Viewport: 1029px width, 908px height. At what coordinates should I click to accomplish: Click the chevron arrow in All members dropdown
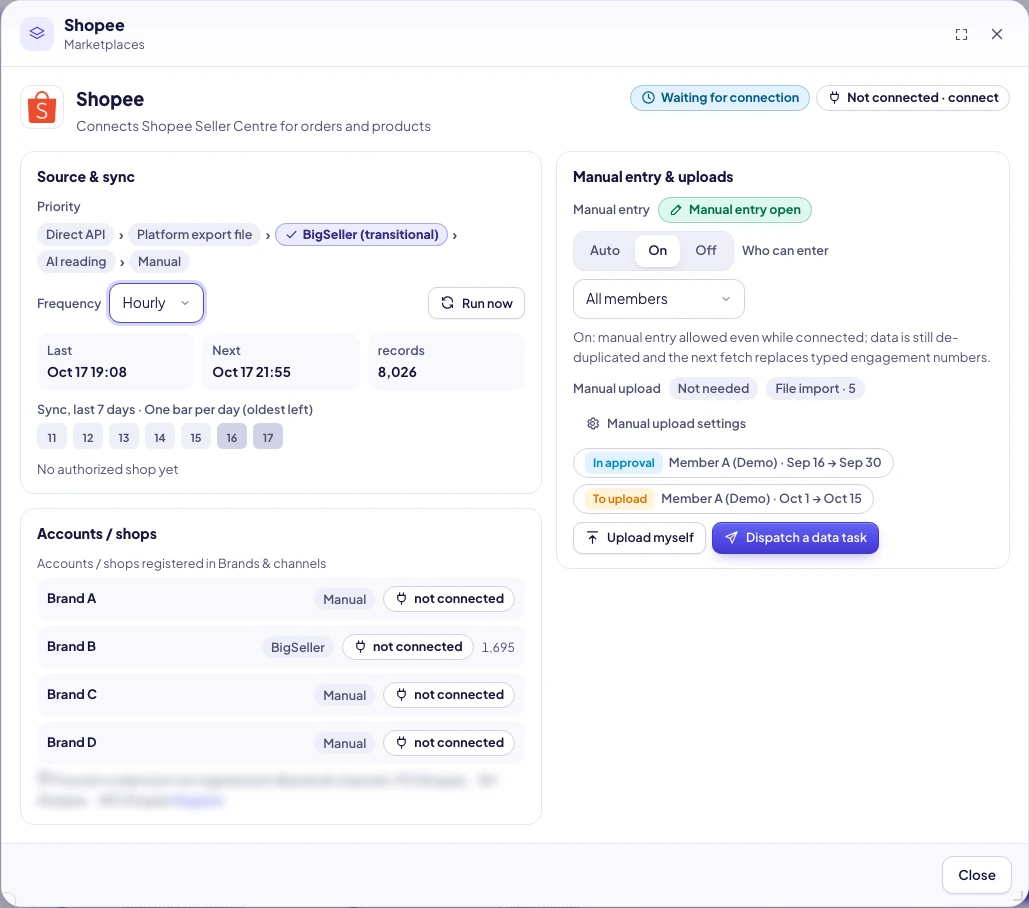[726, 299]
